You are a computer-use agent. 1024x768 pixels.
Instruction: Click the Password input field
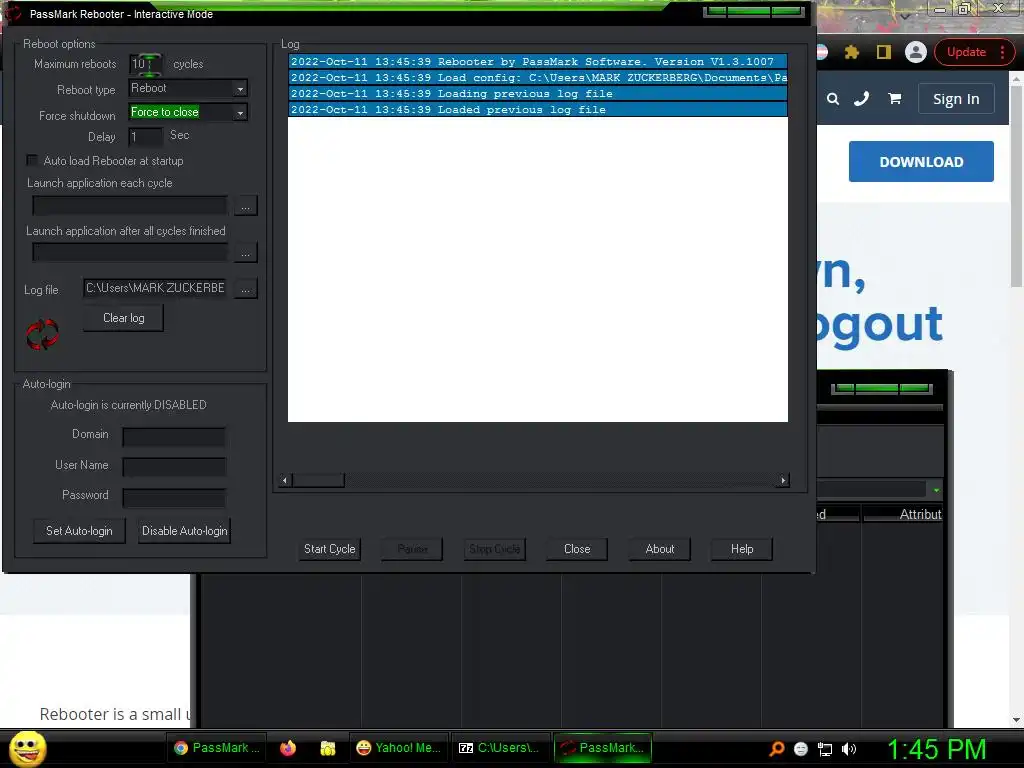click(174, 497)
